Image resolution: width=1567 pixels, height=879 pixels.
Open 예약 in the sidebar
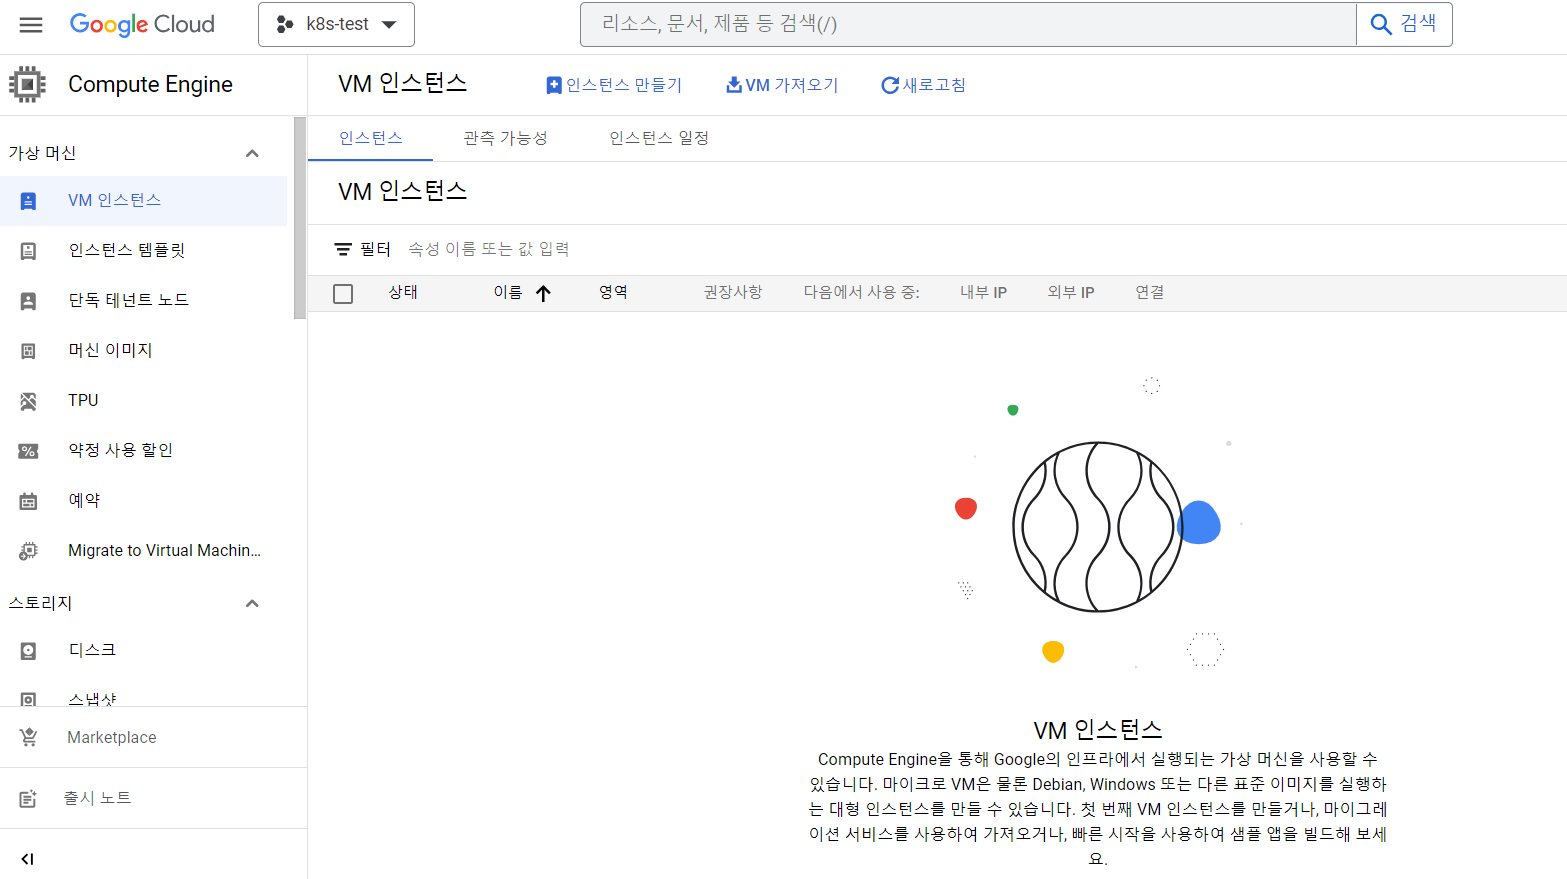coord(144,501)
